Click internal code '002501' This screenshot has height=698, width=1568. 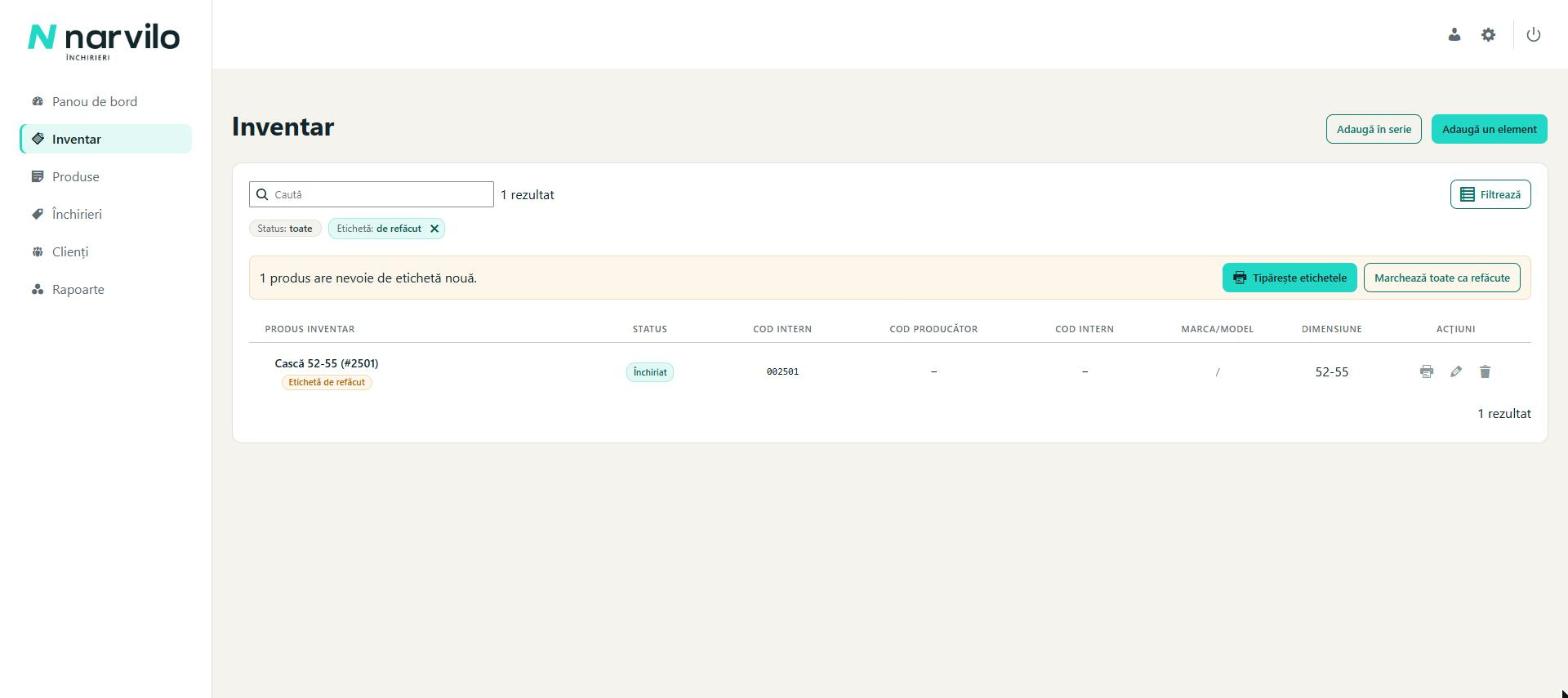coord(782,372)
